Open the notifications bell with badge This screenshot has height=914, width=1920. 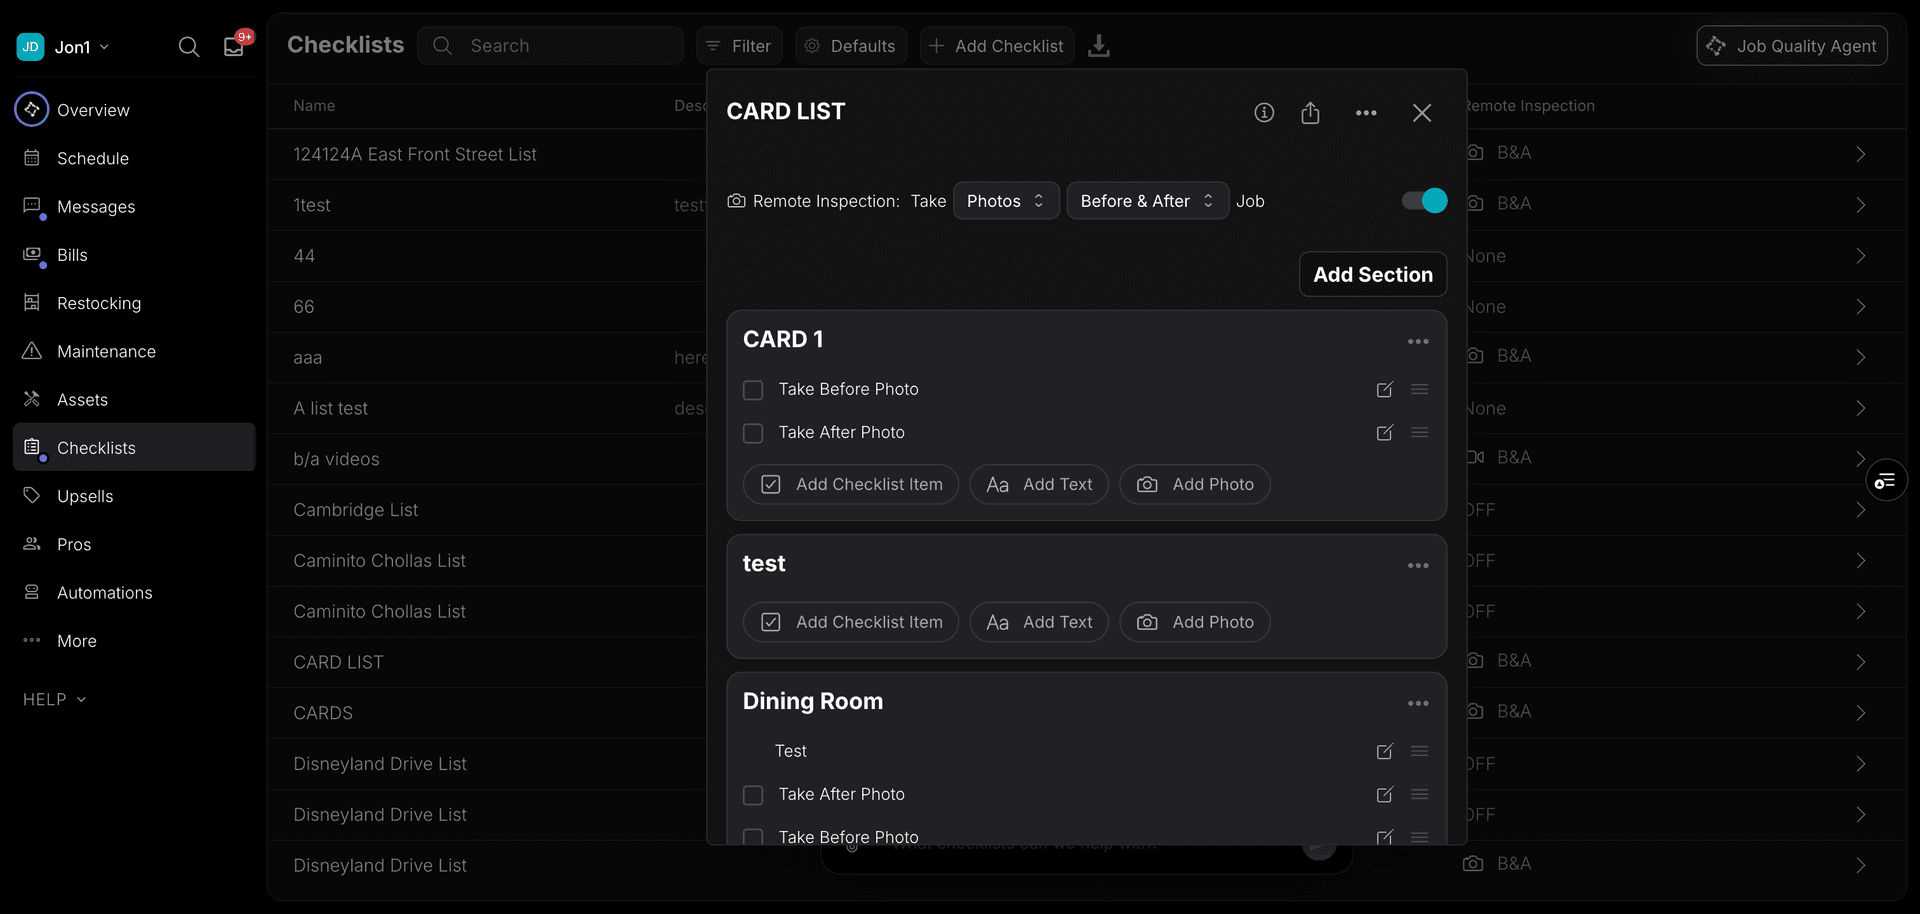[233, 46]
